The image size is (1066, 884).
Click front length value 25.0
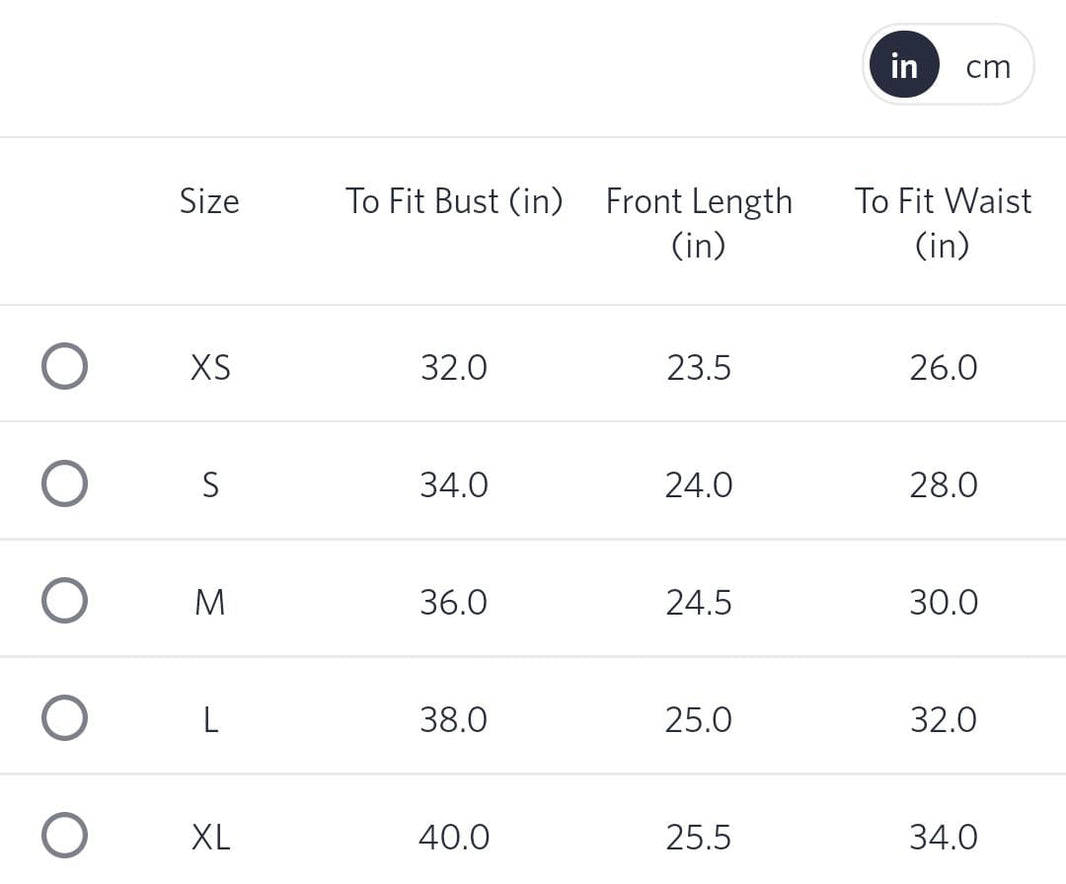[698, 720]
